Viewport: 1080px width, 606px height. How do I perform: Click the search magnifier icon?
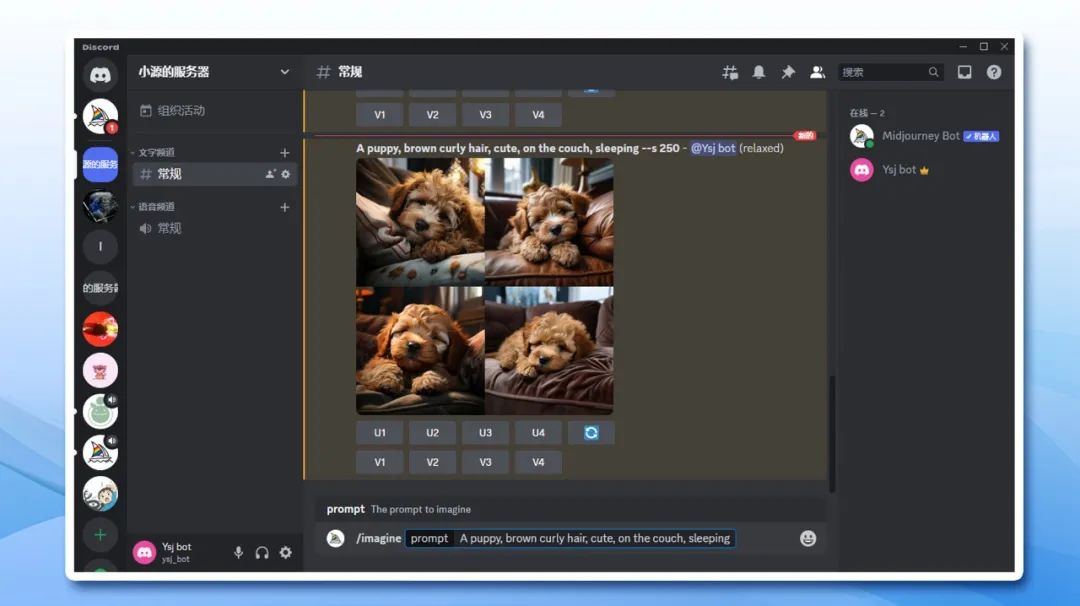(933, 72)
